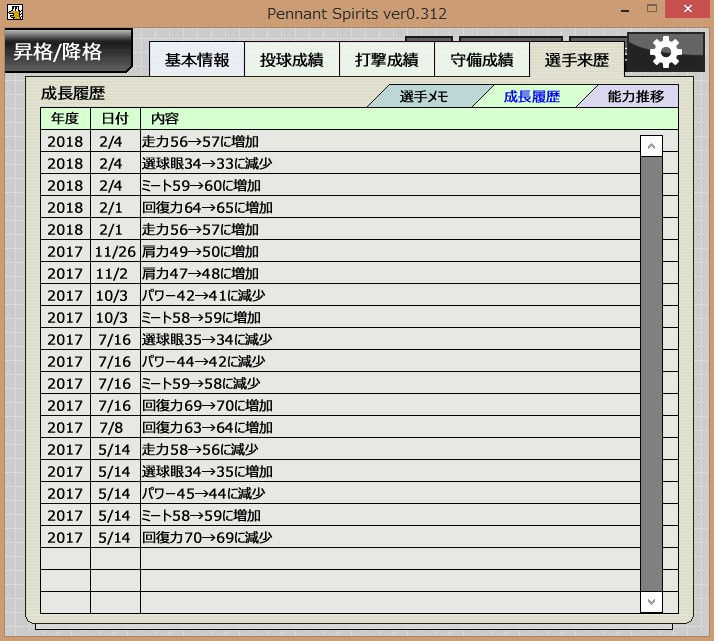Image resolution: width=714 pixels, height=641 pixels.
Task: Click the 11/2 date cell
Action: [x=115, y=274]
